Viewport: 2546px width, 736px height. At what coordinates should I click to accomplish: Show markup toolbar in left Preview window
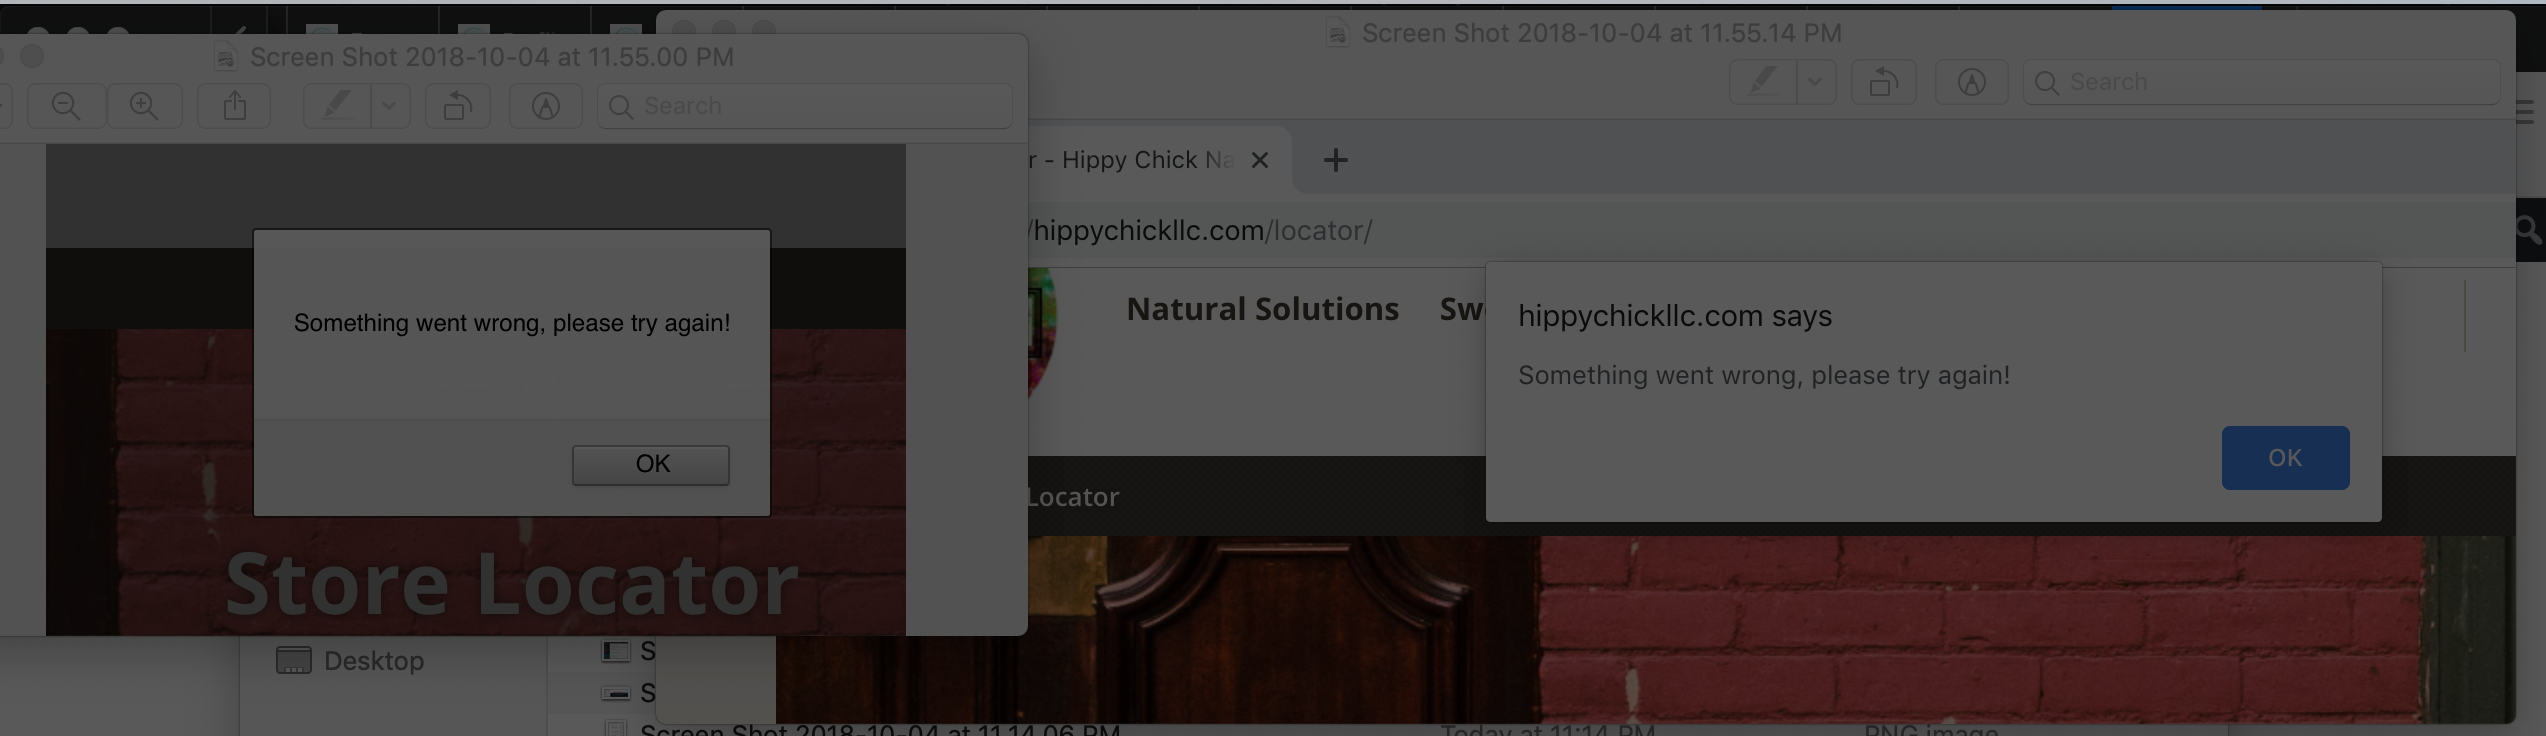point(545,106)
